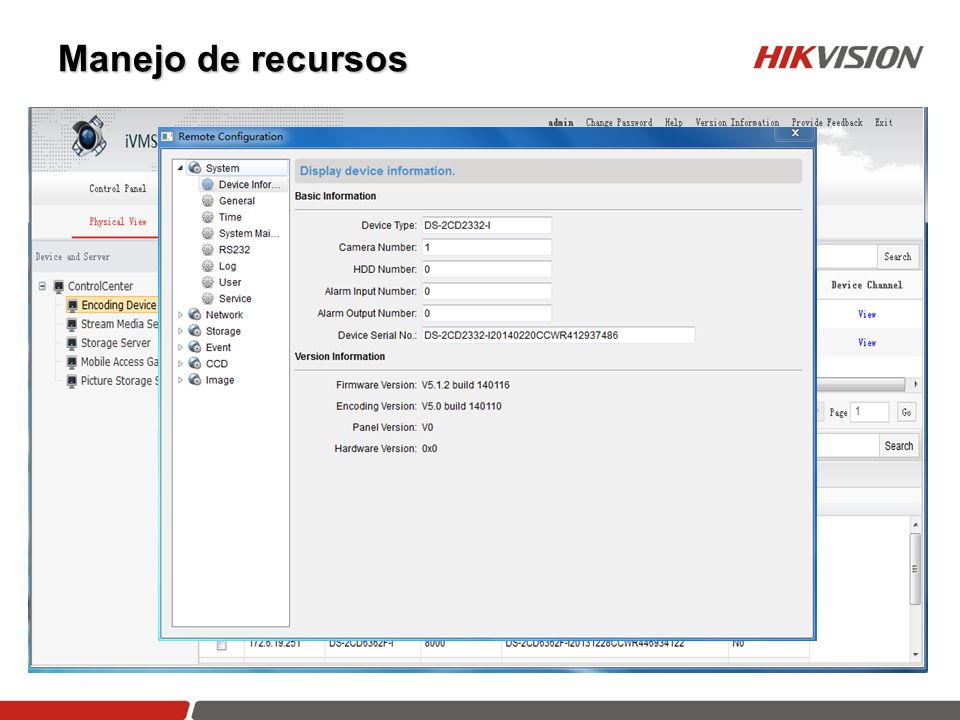Click the Picture Storage Server icon
Screen dimensions: 960x720
click(x=72, y=381)
